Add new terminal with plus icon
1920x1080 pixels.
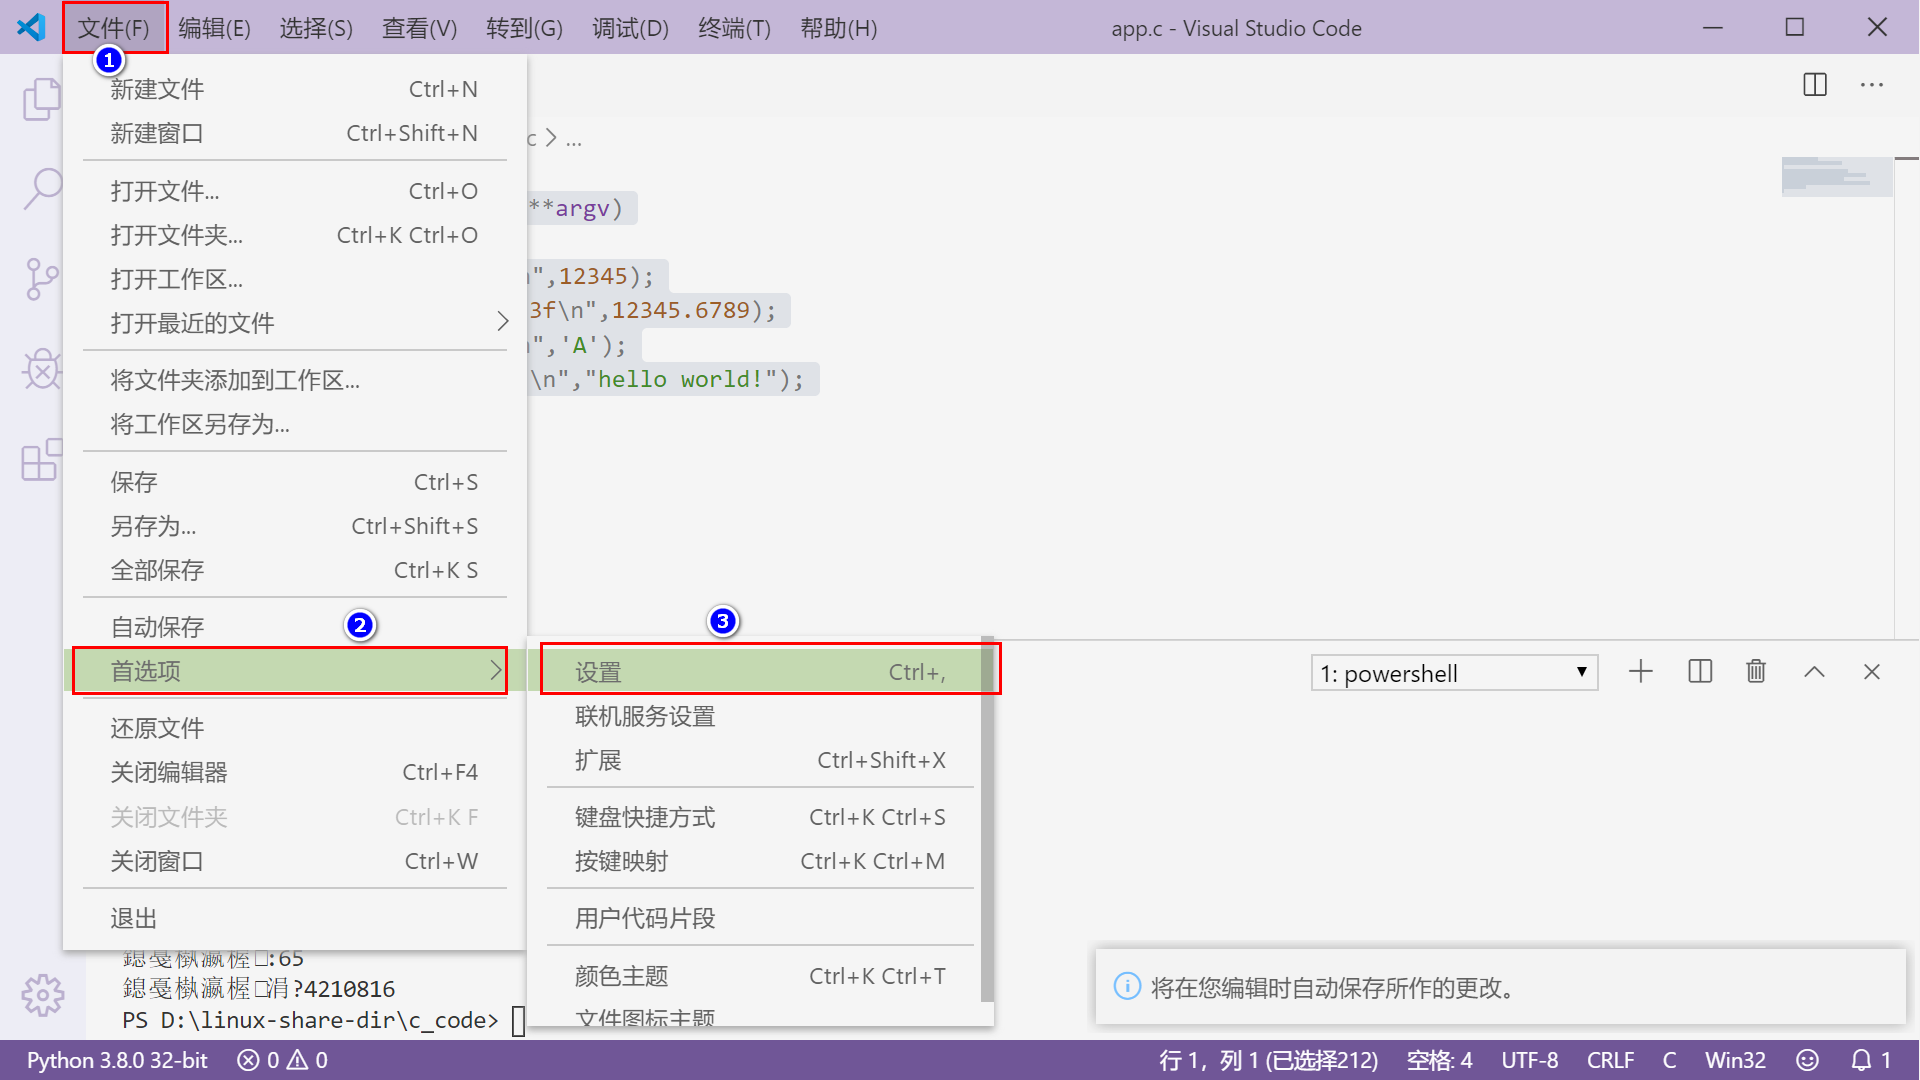(x=1640, y=672)
